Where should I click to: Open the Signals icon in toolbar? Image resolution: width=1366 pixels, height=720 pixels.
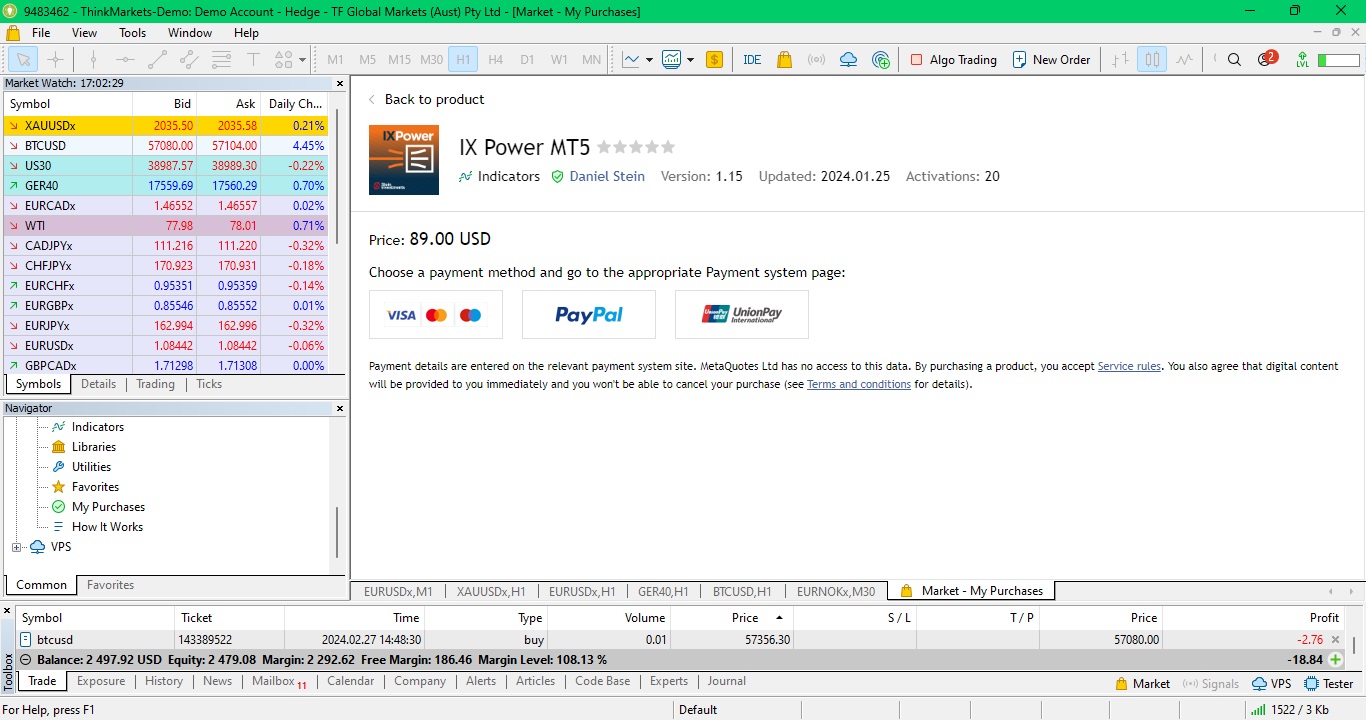816,60
